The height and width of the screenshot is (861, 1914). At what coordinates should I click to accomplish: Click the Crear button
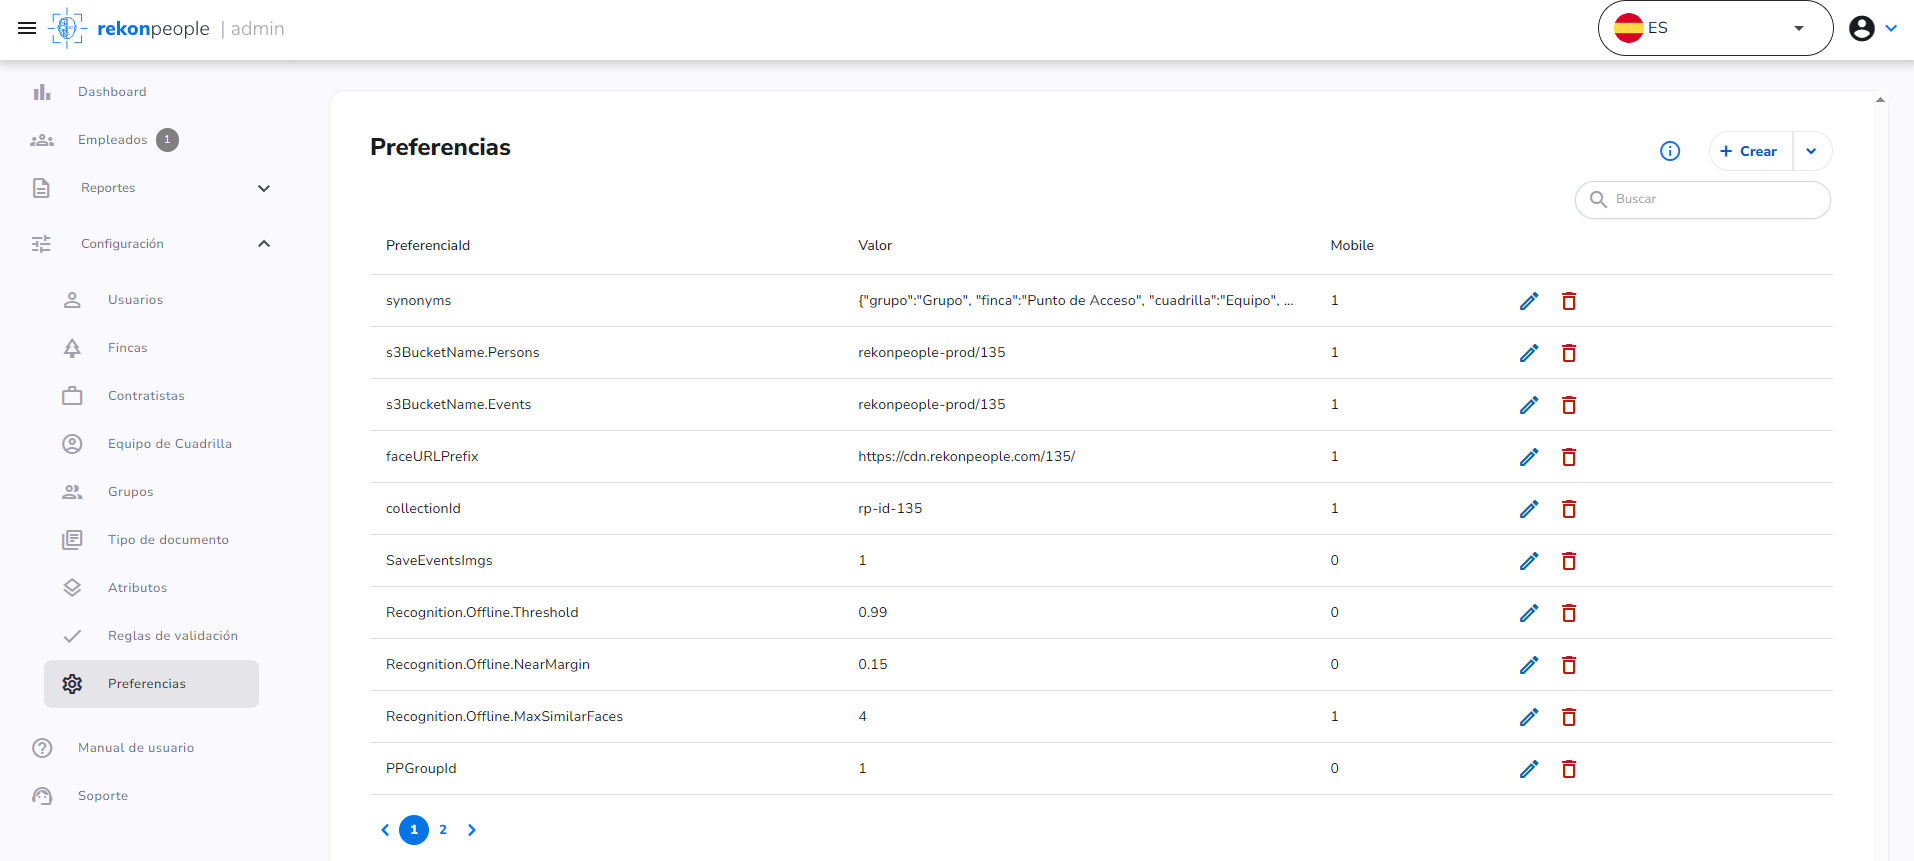pos(1751,151)
